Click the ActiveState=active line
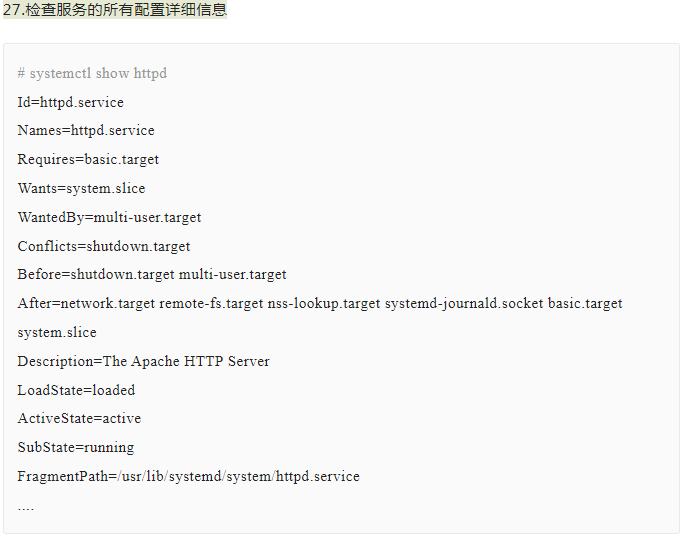 pyautogui.click(x=79, y=419)
